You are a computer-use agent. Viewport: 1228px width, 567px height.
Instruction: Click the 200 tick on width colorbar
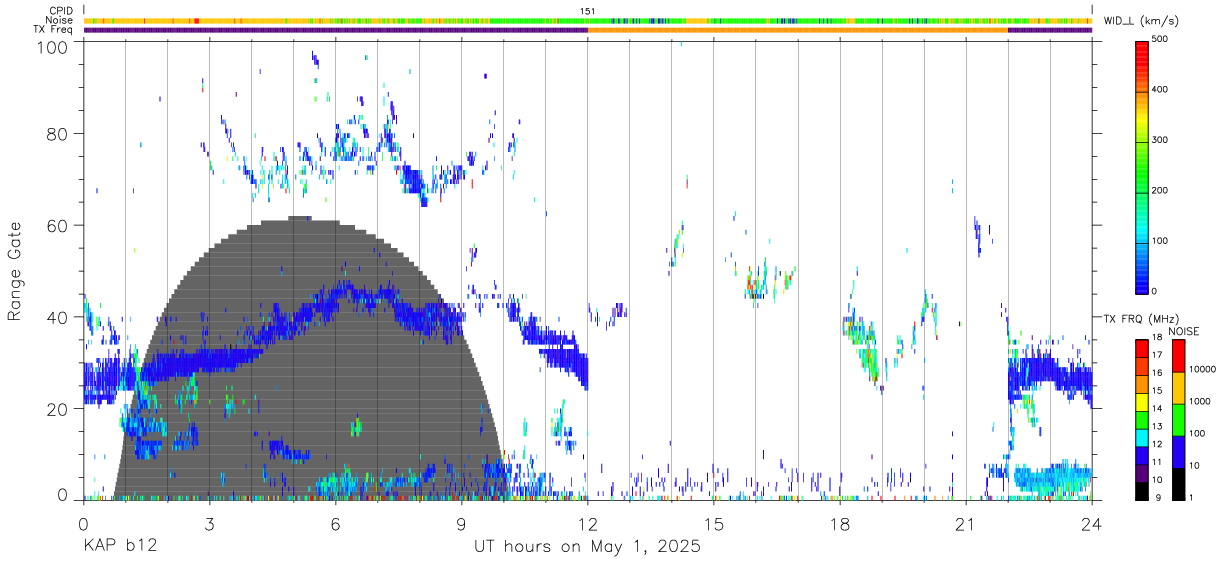pos(1161,190)
